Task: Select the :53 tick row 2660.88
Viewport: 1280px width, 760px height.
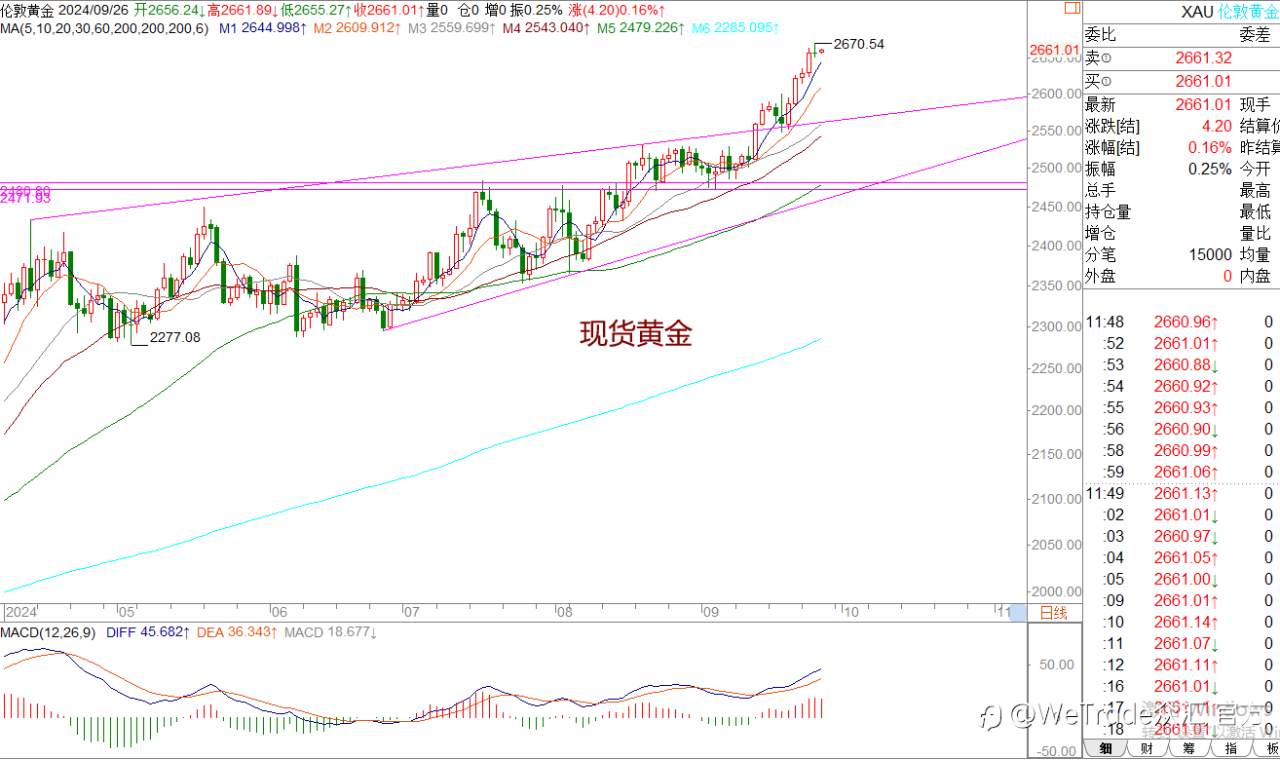Action: tap(1181, 365)
